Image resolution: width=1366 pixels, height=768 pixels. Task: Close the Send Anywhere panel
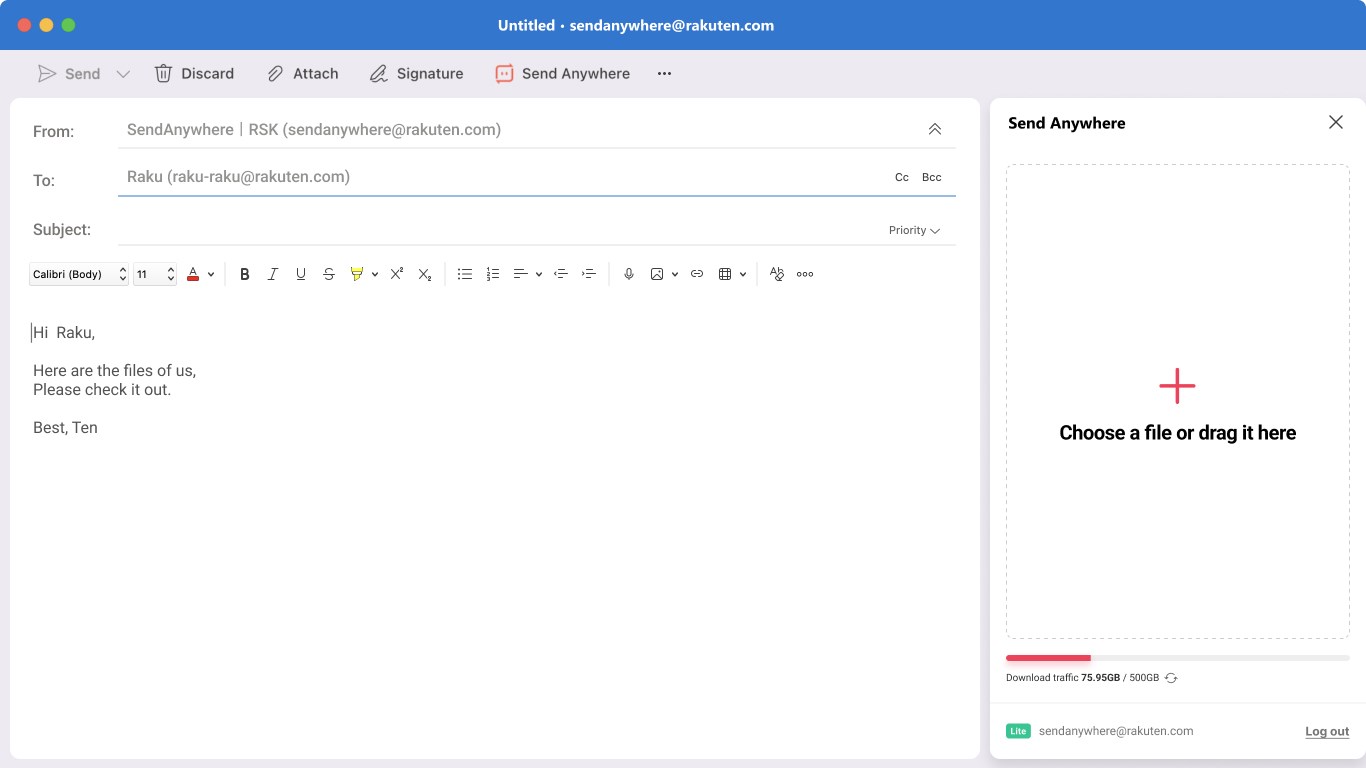[x=1336, y=122]
